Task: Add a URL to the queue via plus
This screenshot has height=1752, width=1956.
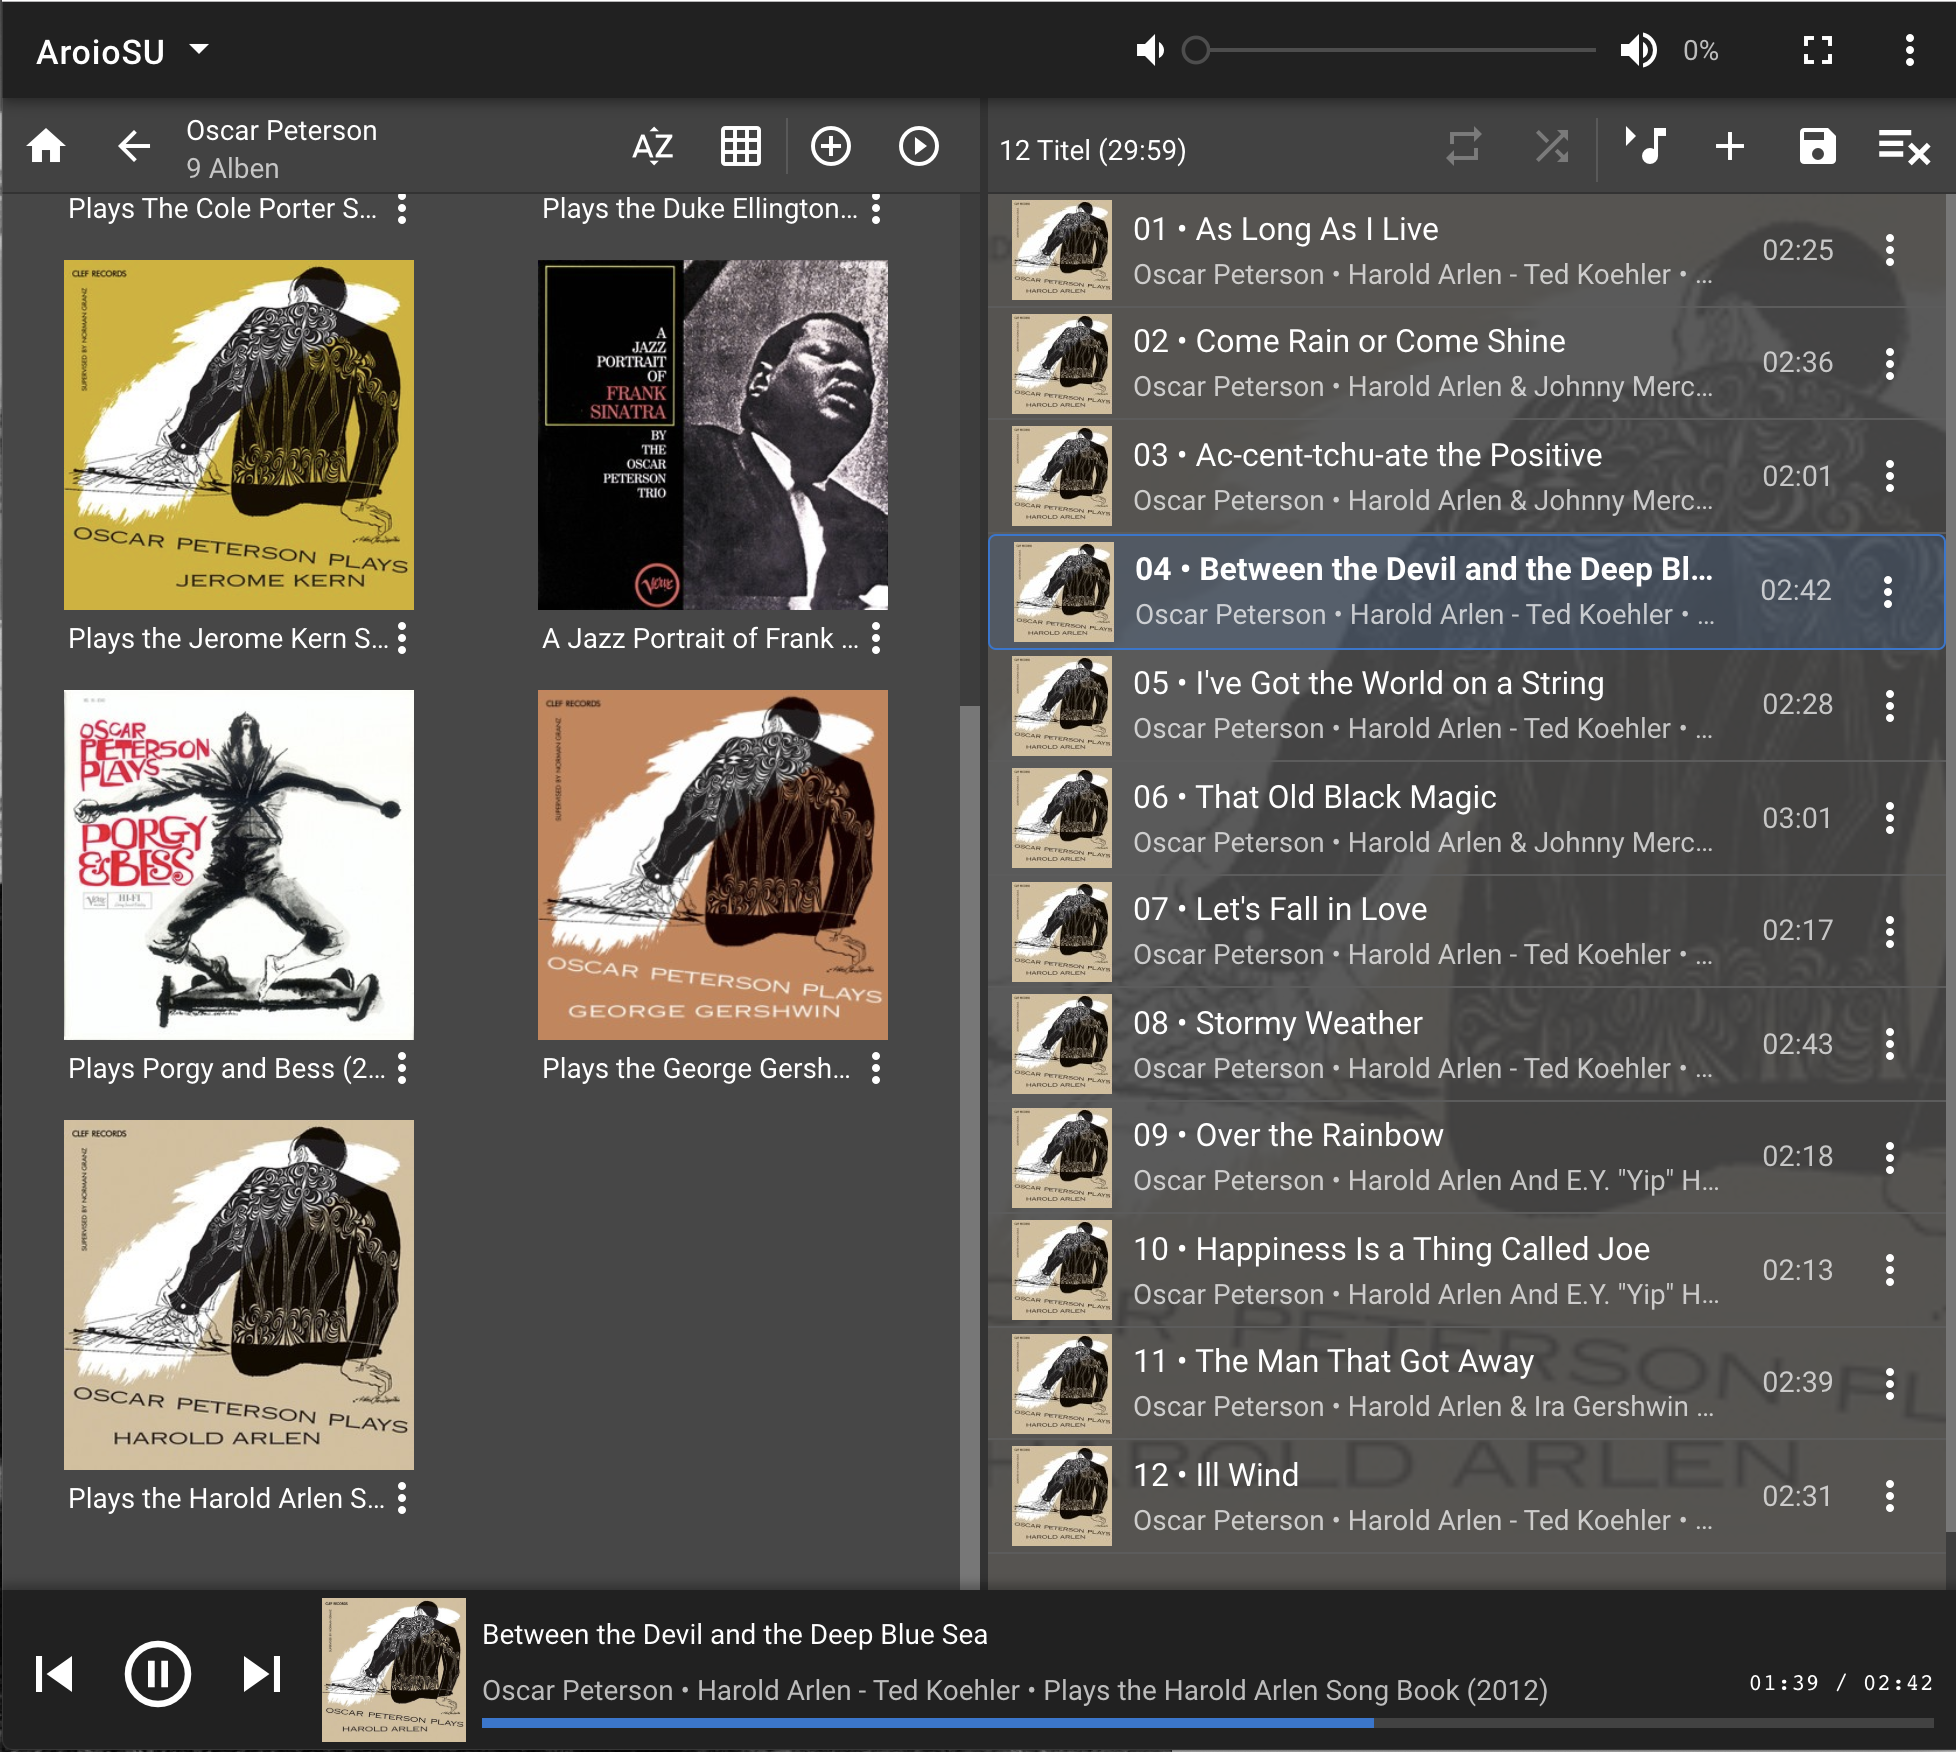Action: 1730,147
